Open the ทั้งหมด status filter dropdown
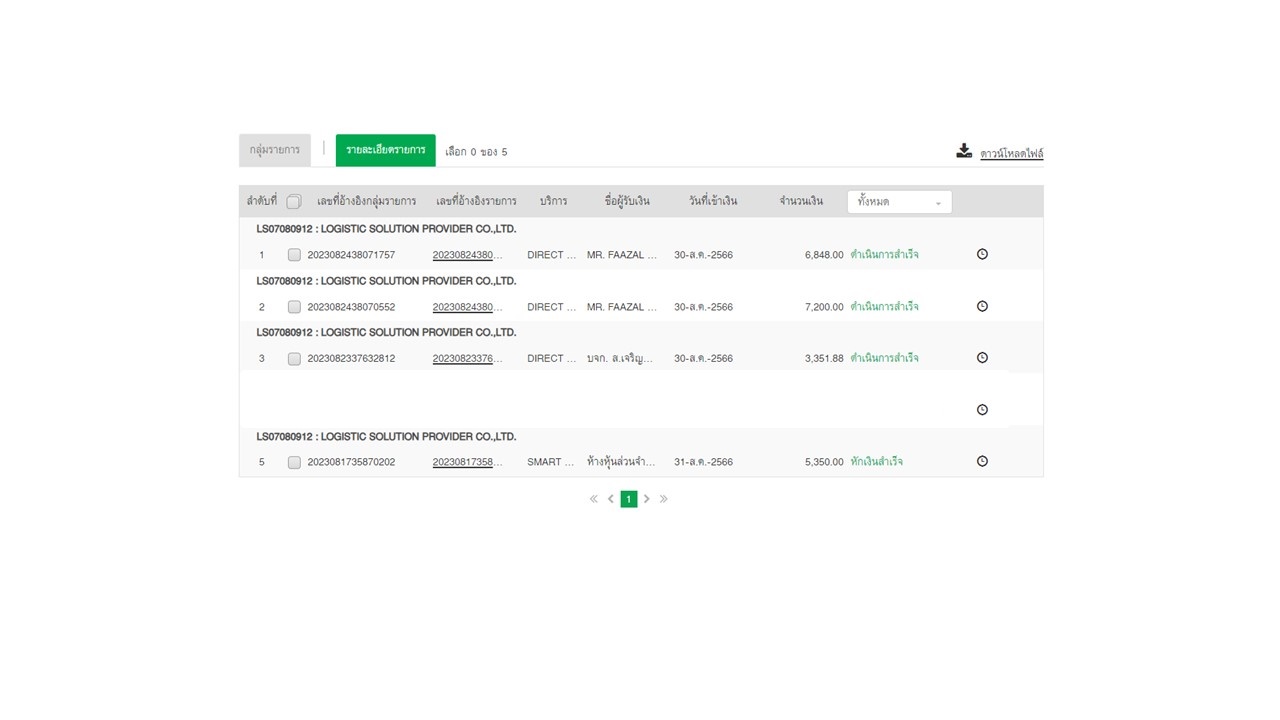Screen dimensions: 1280x720 click(x=899, y=202)
